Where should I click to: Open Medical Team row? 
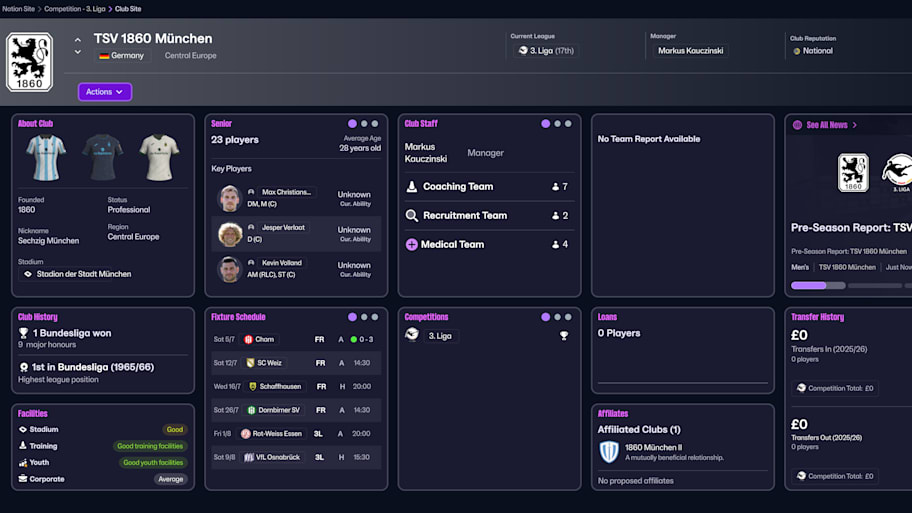point(489,244)
